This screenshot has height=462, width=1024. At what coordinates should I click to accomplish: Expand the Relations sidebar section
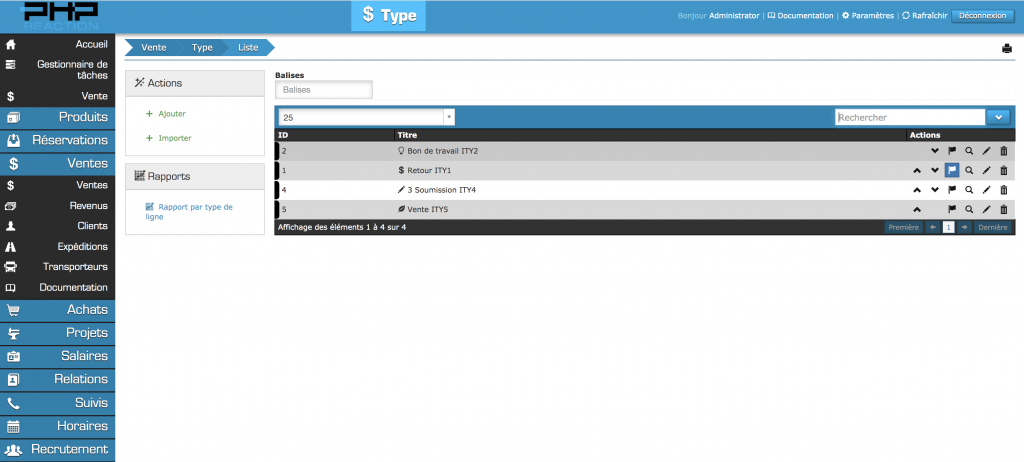point(57,380)
